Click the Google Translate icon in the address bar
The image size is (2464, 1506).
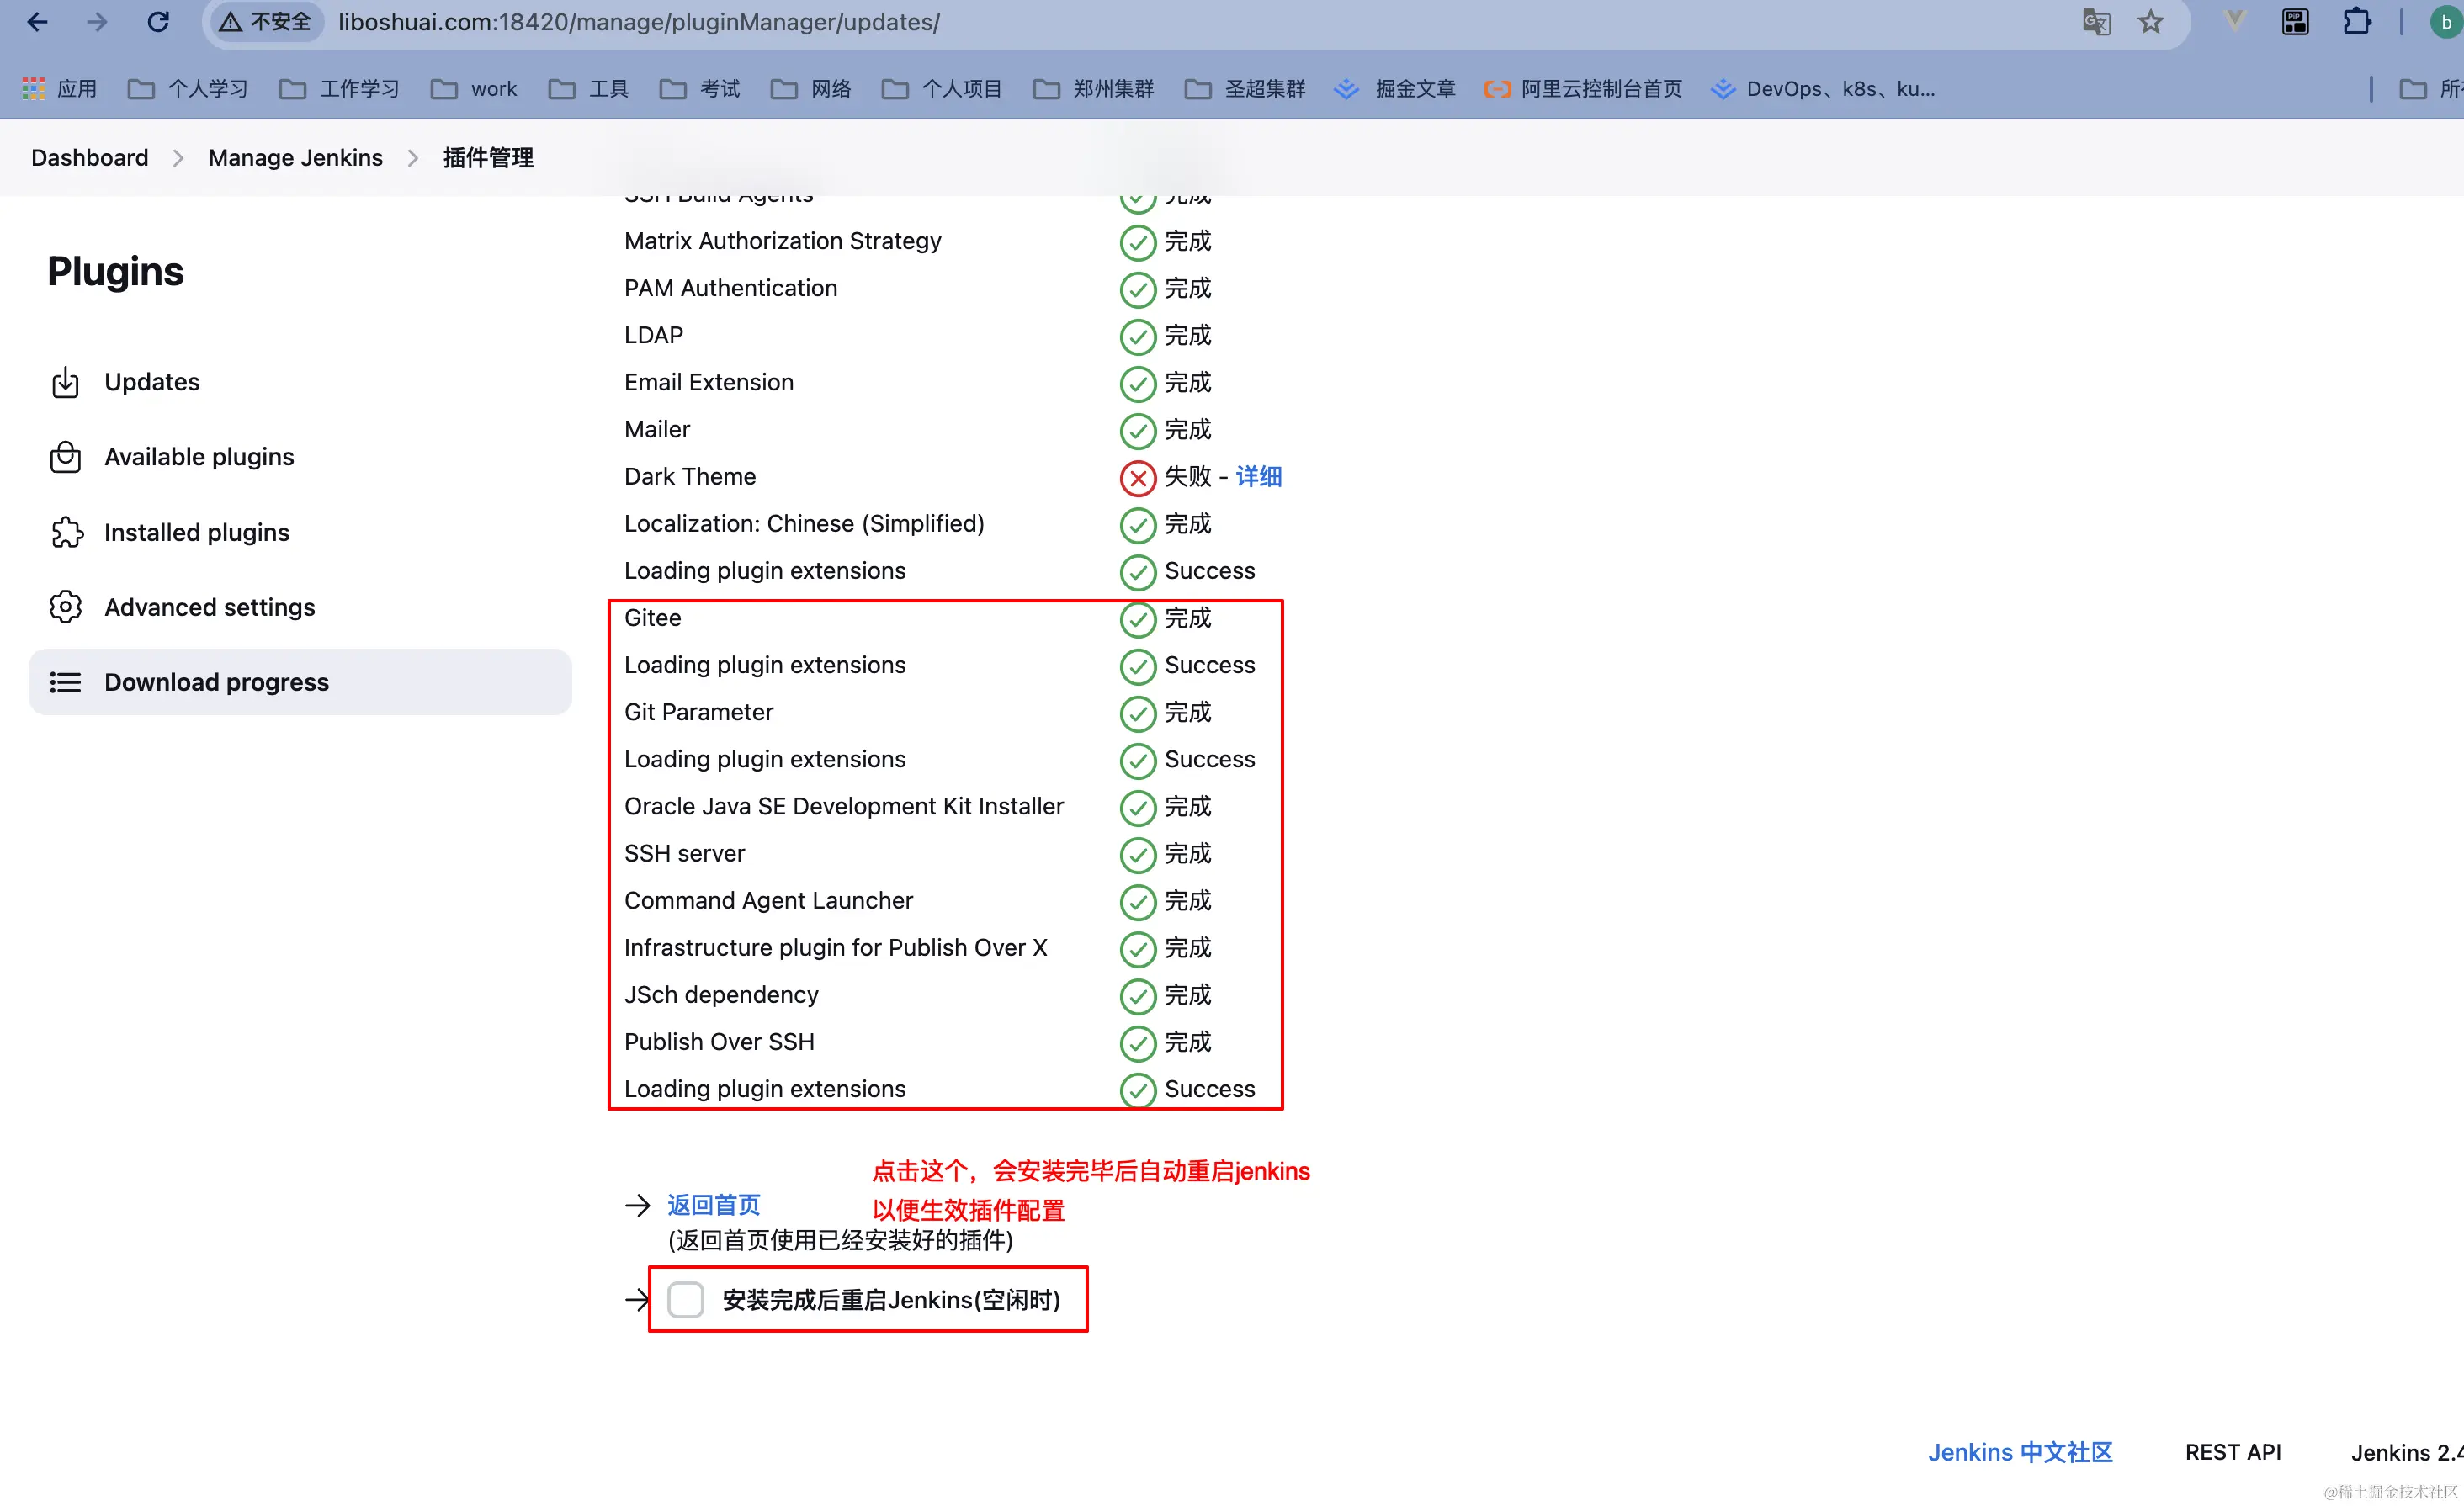coord(2095,22)
